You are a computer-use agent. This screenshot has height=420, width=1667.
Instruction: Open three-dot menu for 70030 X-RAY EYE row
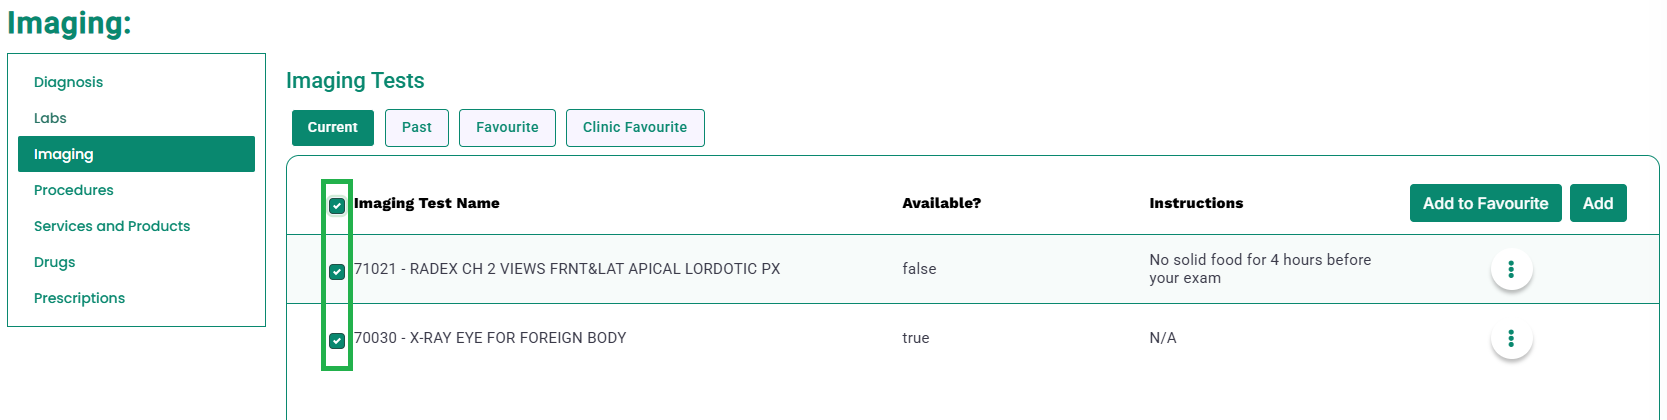(1511, 338)
